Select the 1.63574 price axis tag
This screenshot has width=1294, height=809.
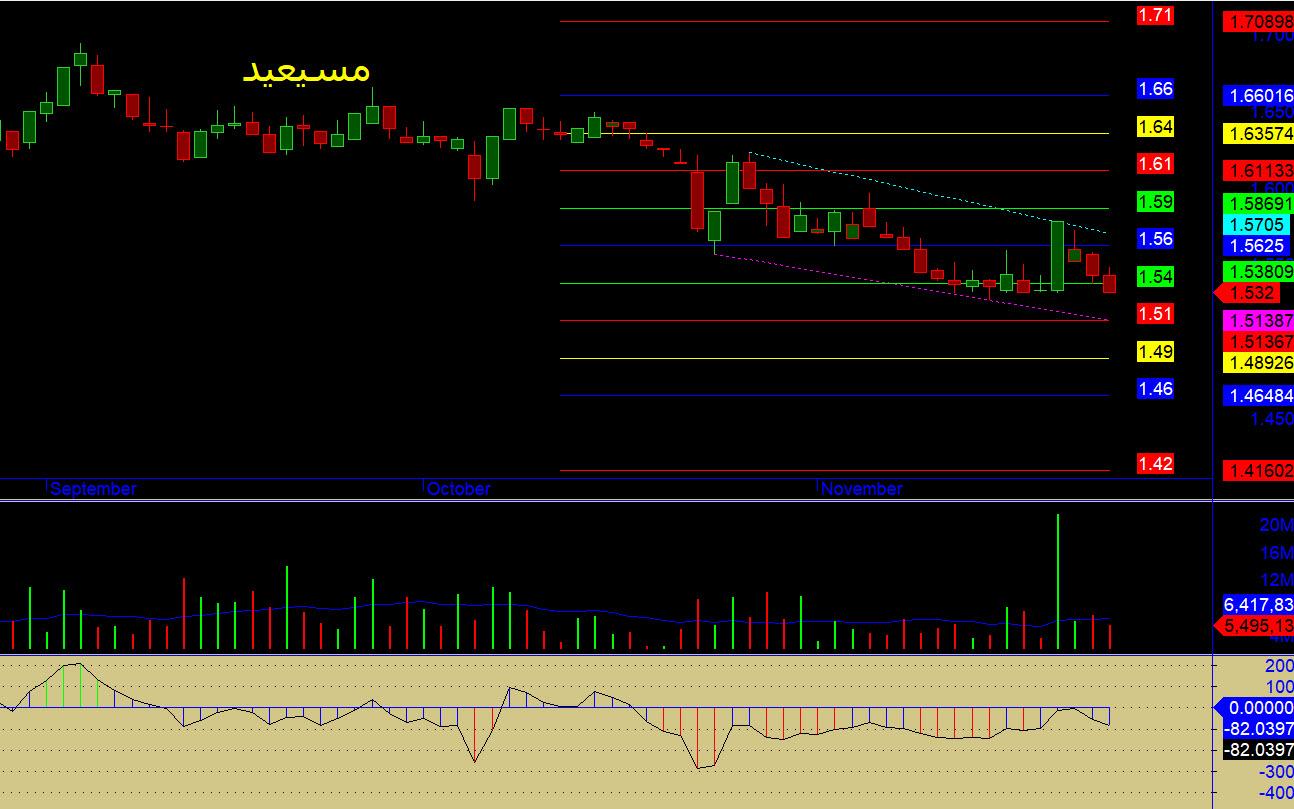[1258, 133]
